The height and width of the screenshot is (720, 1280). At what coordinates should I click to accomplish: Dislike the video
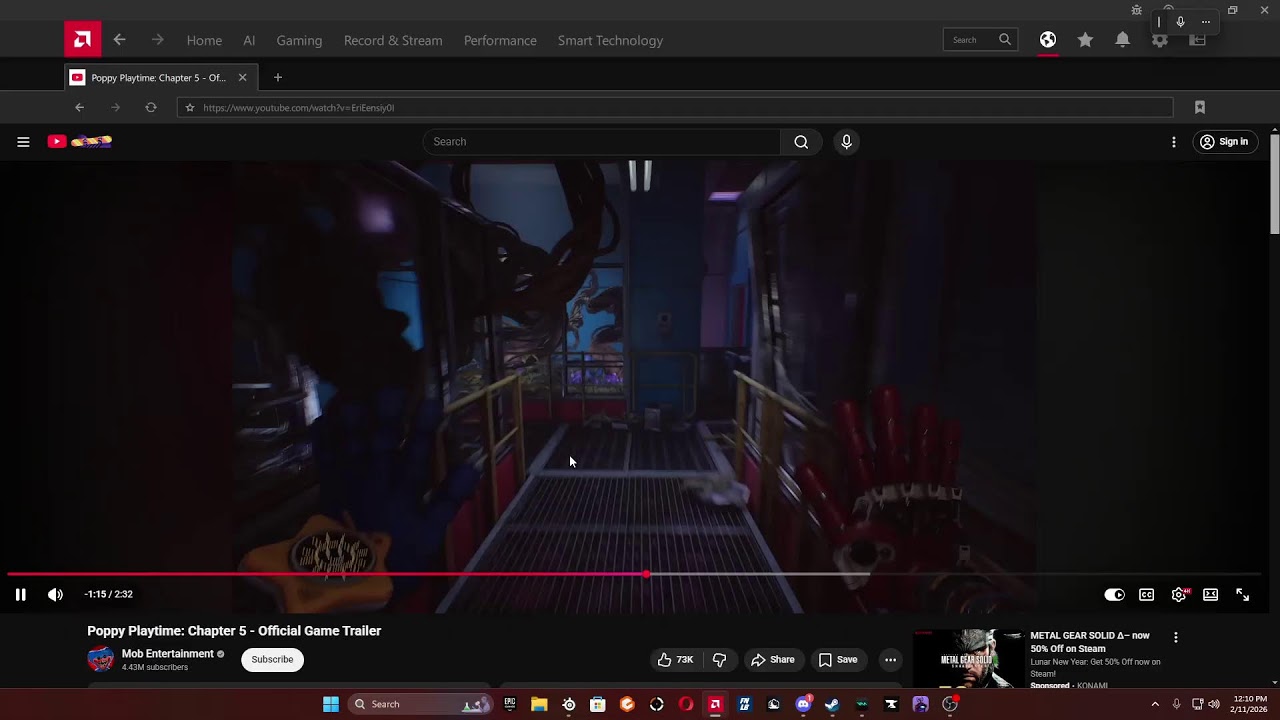pos(719,660)
